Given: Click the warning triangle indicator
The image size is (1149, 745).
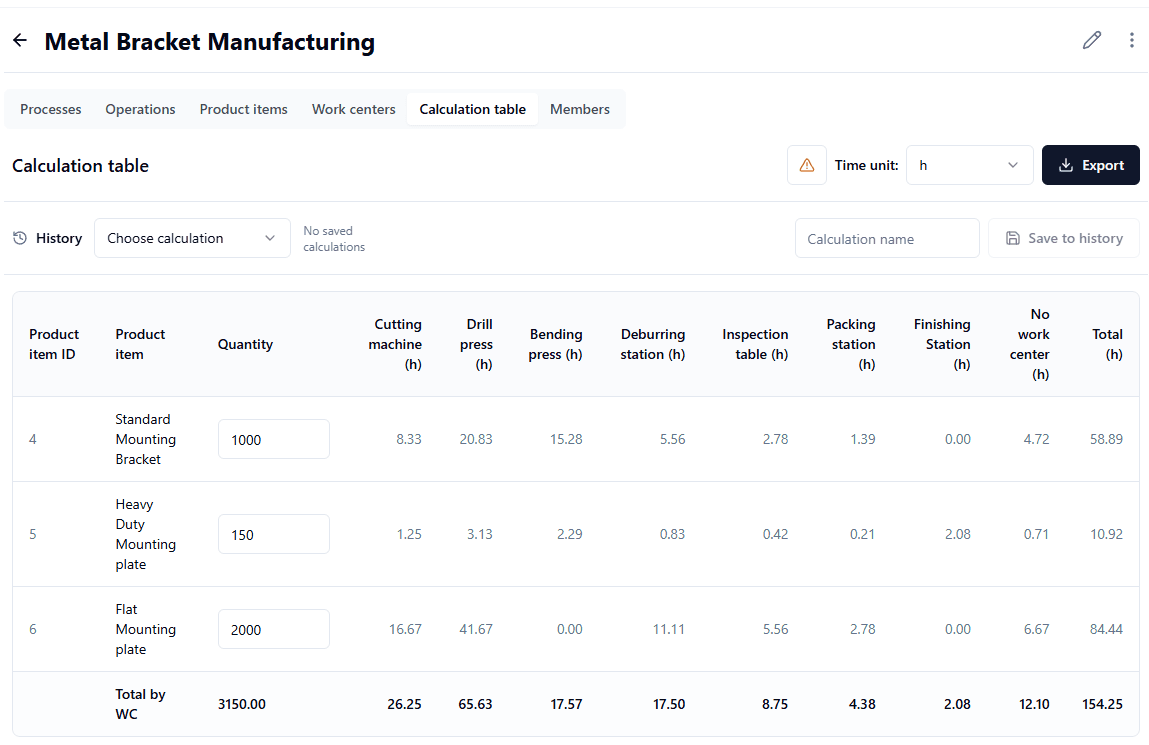Looking at the screenshot, I should pyautogui.click(x=806, y=164).
